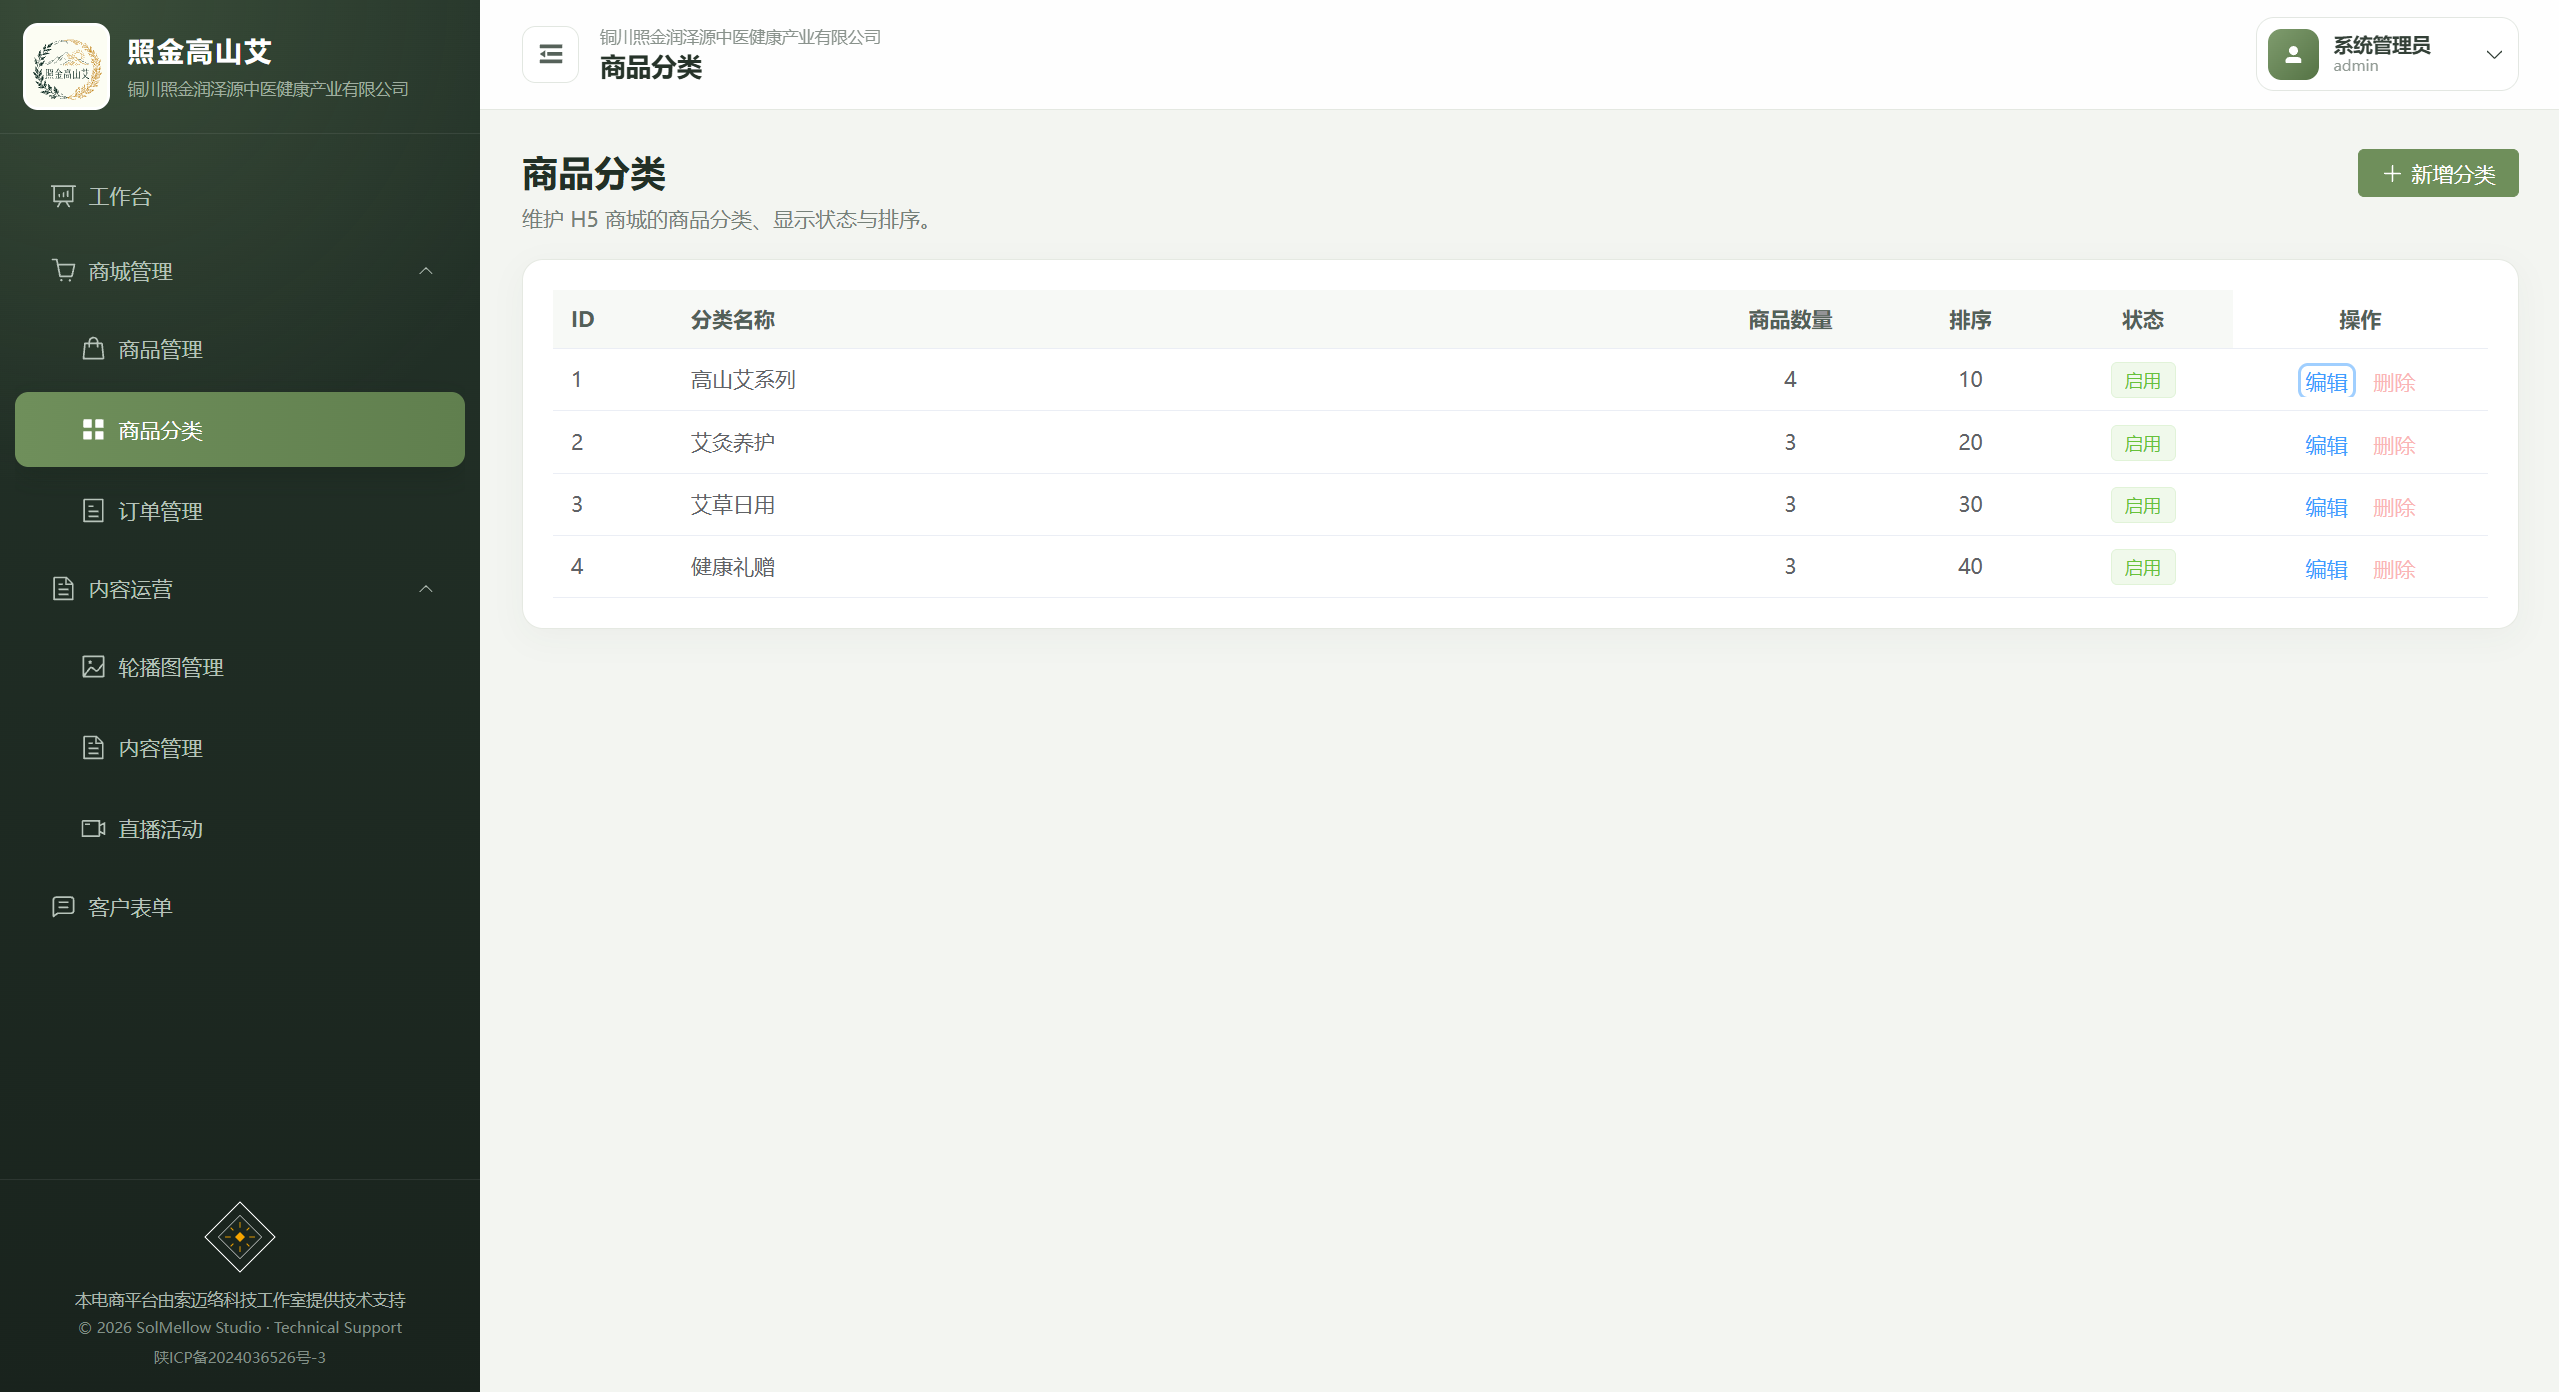This screenshot has height=1392, width=2559.
Task: Click the 新增分类 button
Action: click(x=2438, y=174)
